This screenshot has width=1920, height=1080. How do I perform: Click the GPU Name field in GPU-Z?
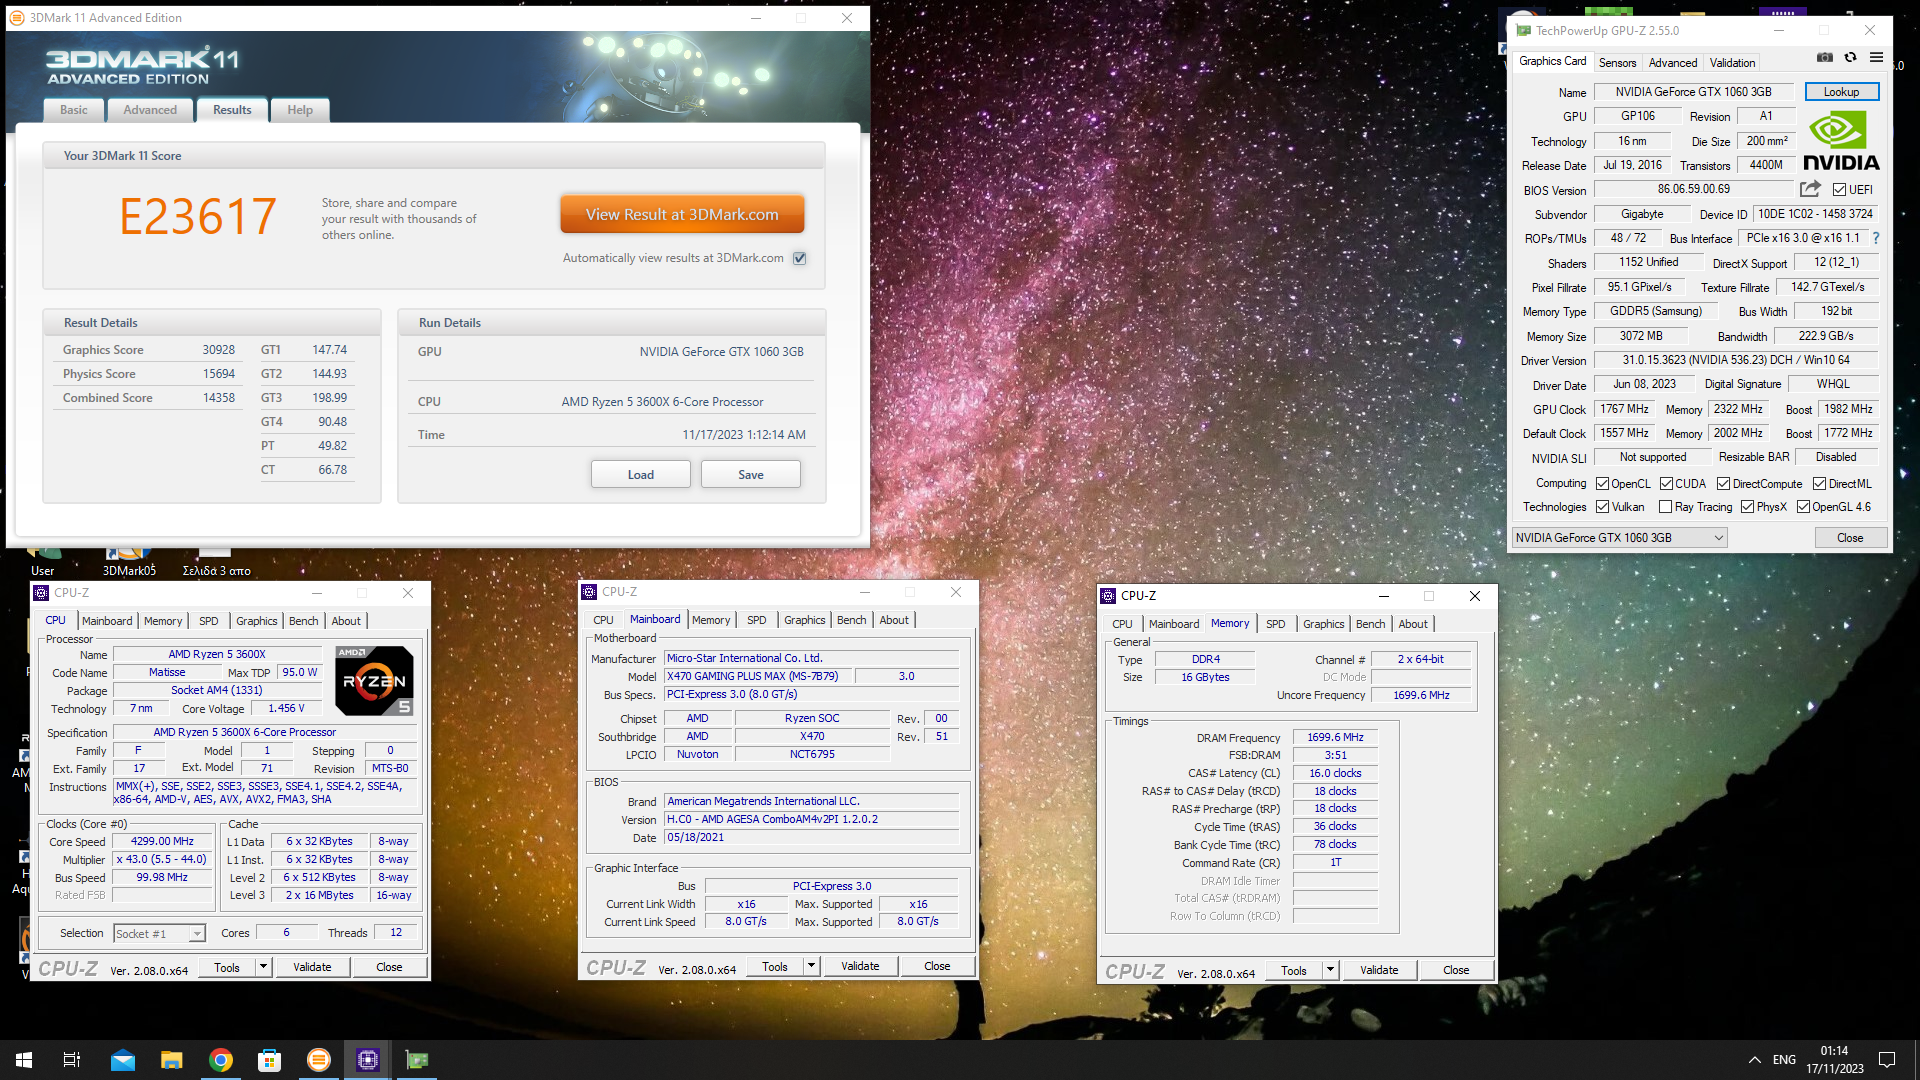(1693, 92)
